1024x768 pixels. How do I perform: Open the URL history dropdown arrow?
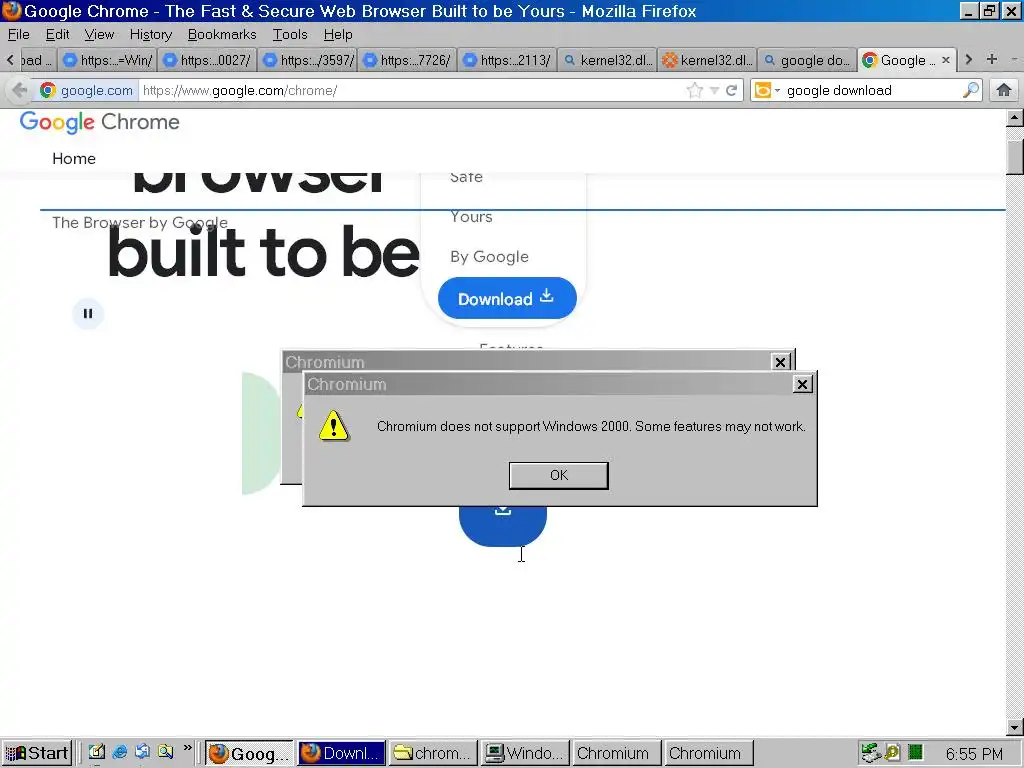pyautogui.click(x=714, y=91)
